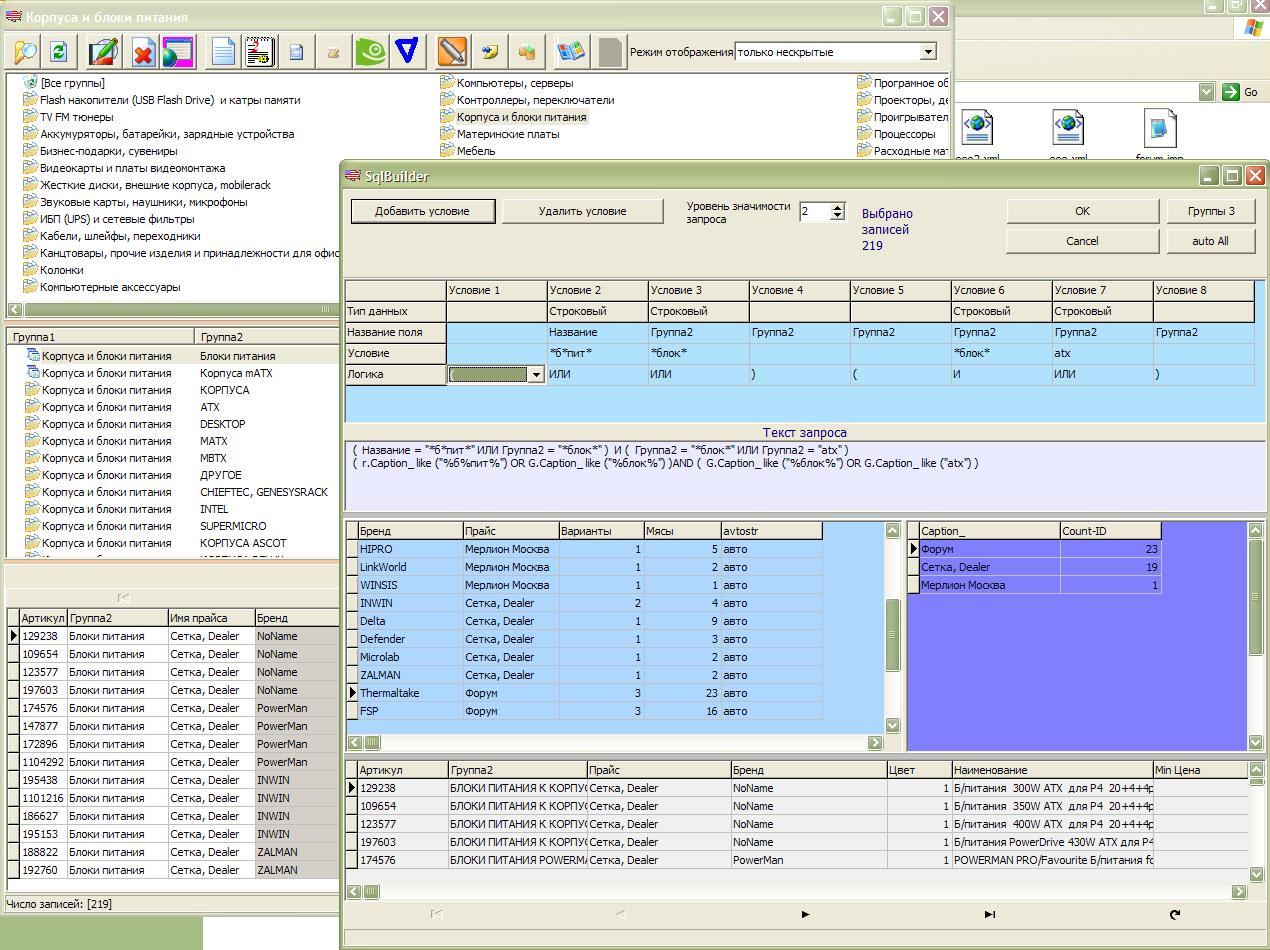Click the blue triangle filter icon

[x=405, y=51]
